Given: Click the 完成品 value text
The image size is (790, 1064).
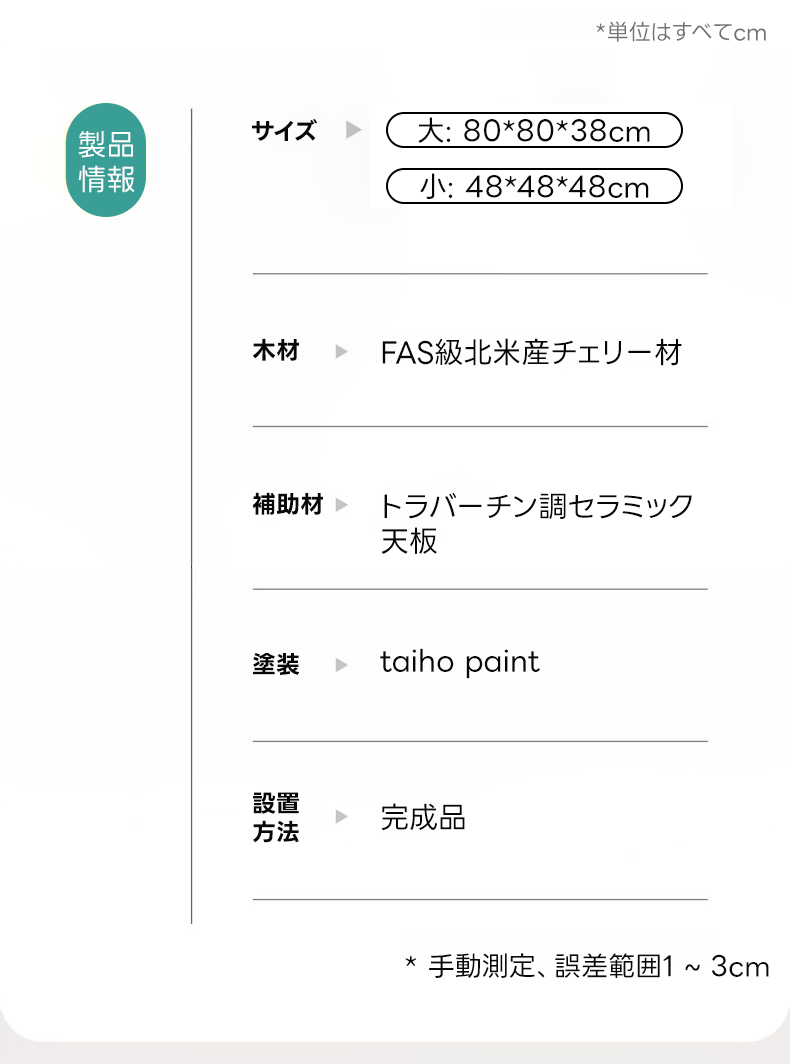Looking at the screenshot, I should coord(423,817).
